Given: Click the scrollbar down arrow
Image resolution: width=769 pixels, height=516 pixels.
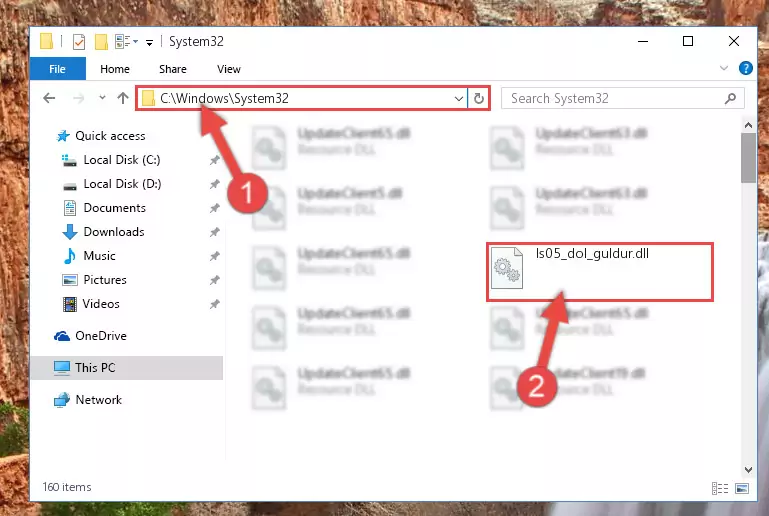Looking at the screenshot, I should pos(748,470).
